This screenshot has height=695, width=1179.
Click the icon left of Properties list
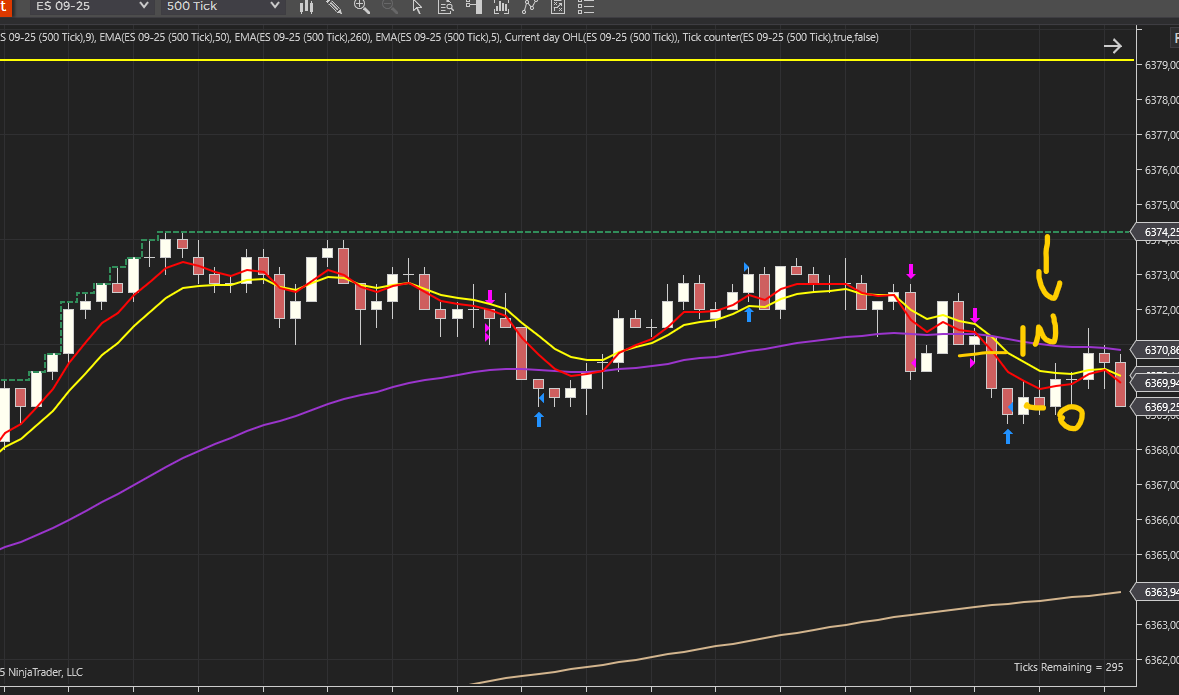tap(558, 7)
